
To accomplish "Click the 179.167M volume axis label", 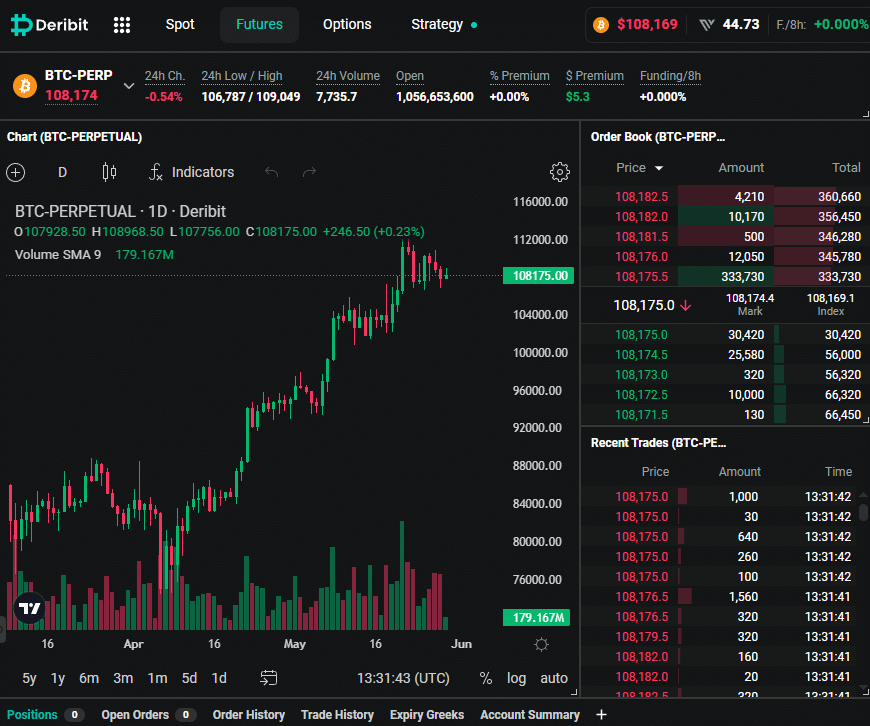I will coord(536,617).
